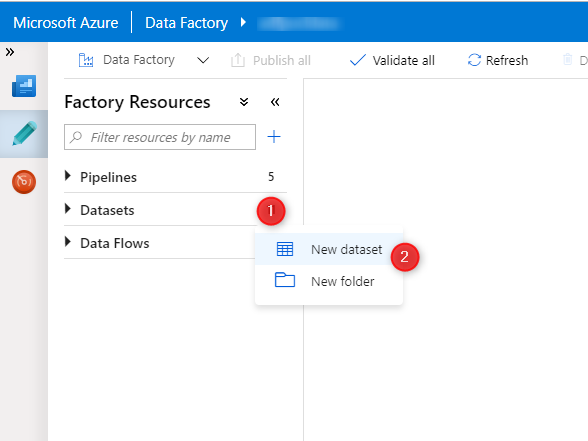The width and height of the screenshot is (588, 441).
Task: Open the Monitor gauge icon
Action: click(x=24, y=182)
